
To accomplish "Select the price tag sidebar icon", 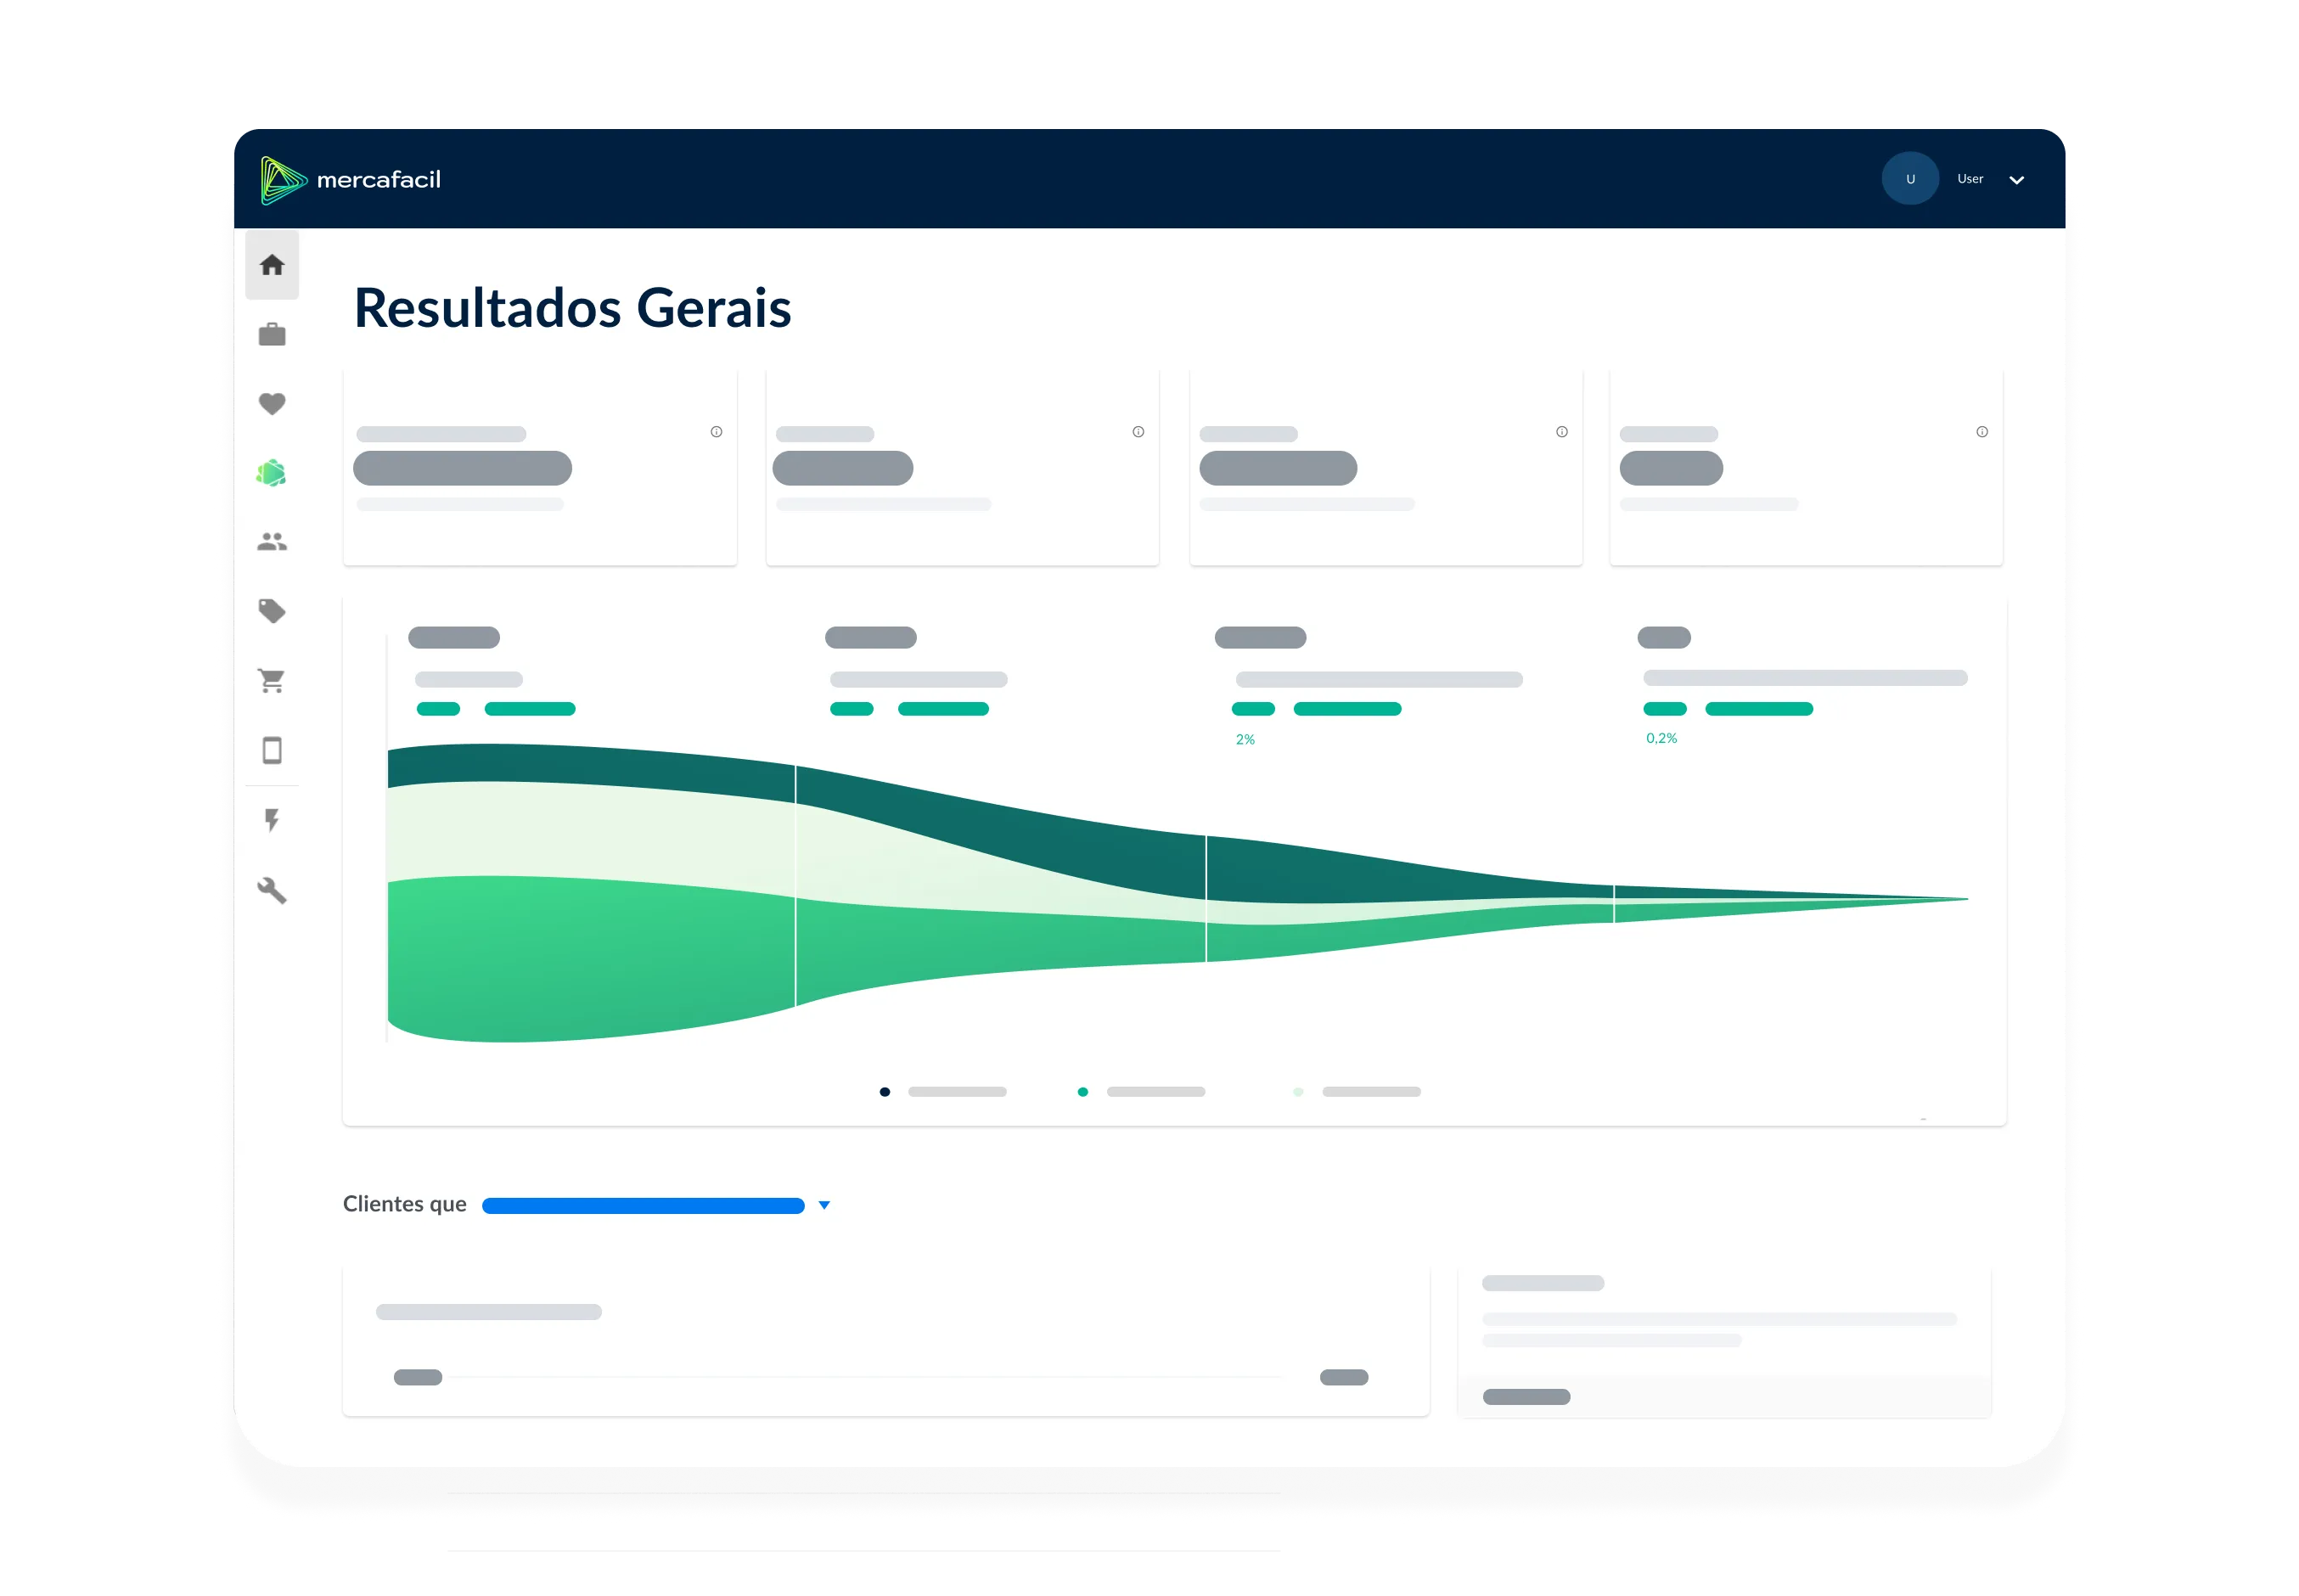I will click(272, 611).
